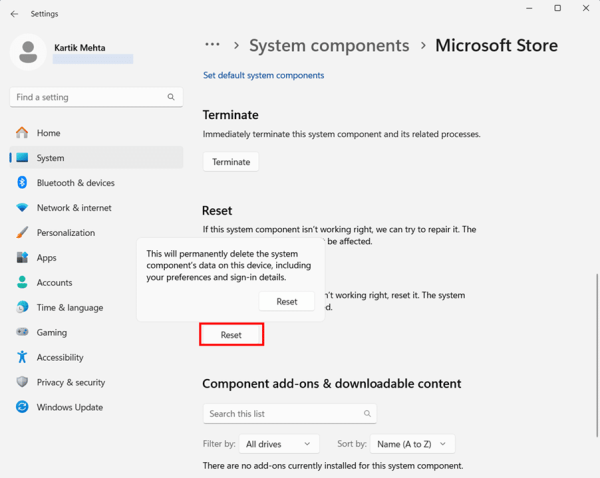Click the Privacy shield icon
Screen dimensions: 600x478
tap(22, 382)
